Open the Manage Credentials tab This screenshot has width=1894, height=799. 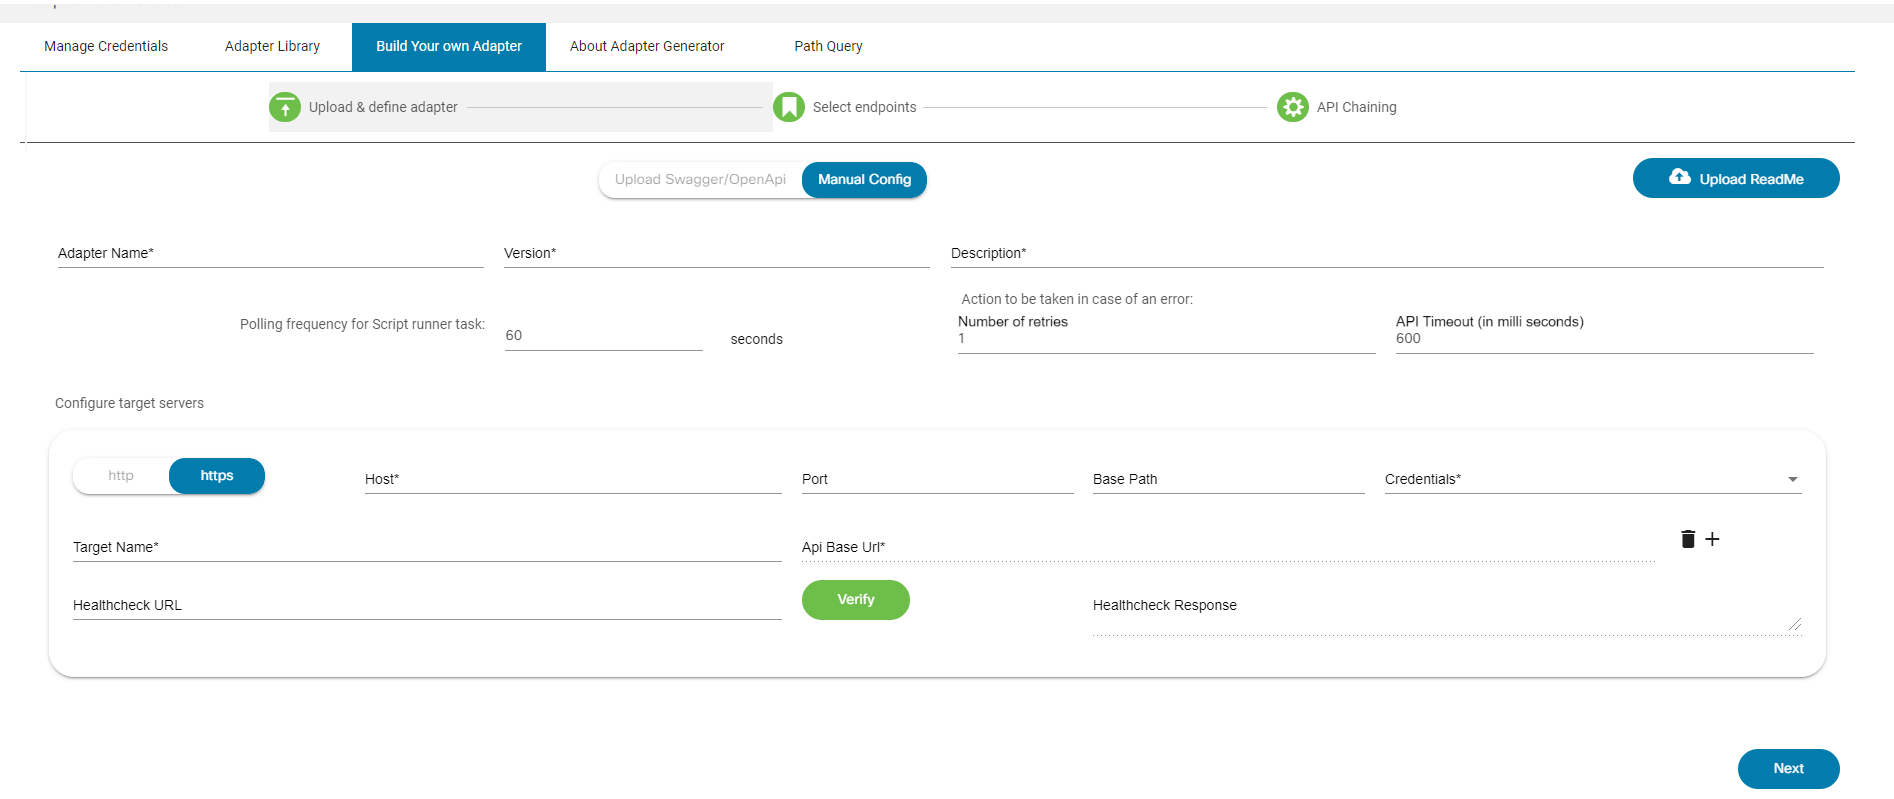coord(106,47)
